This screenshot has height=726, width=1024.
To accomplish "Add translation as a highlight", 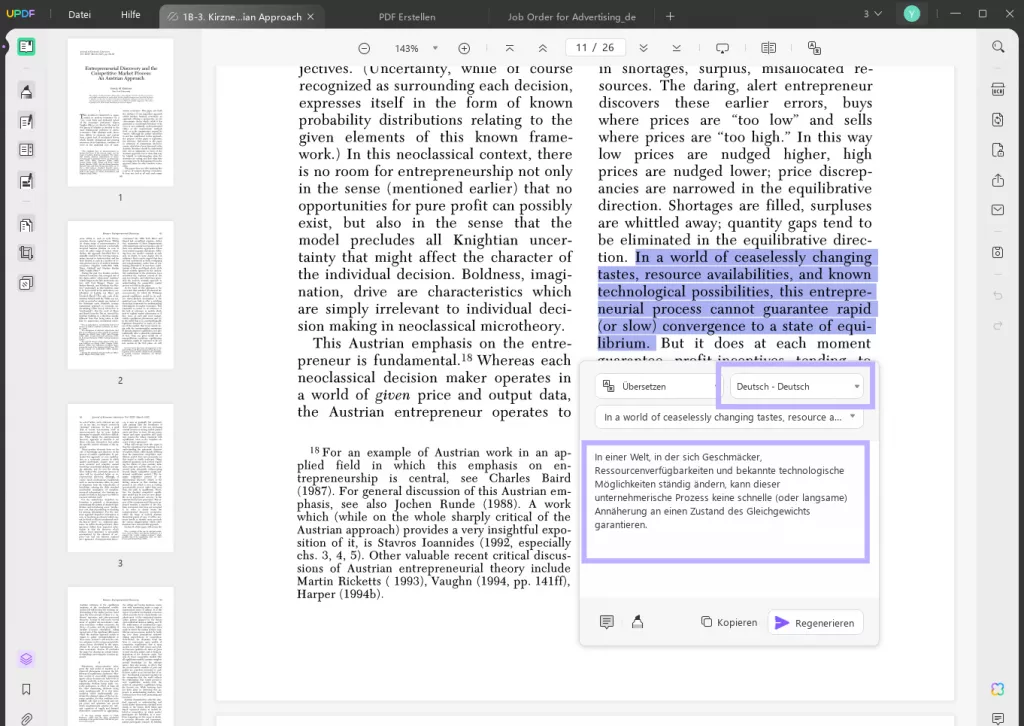I will pos(637,622).
